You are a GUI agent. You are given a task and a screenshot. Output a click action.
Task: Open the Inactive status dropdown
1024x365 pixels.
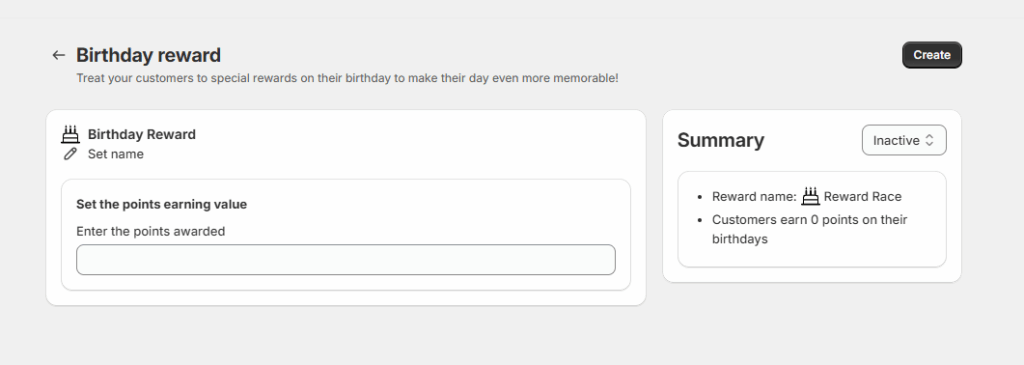pos(904,140)
